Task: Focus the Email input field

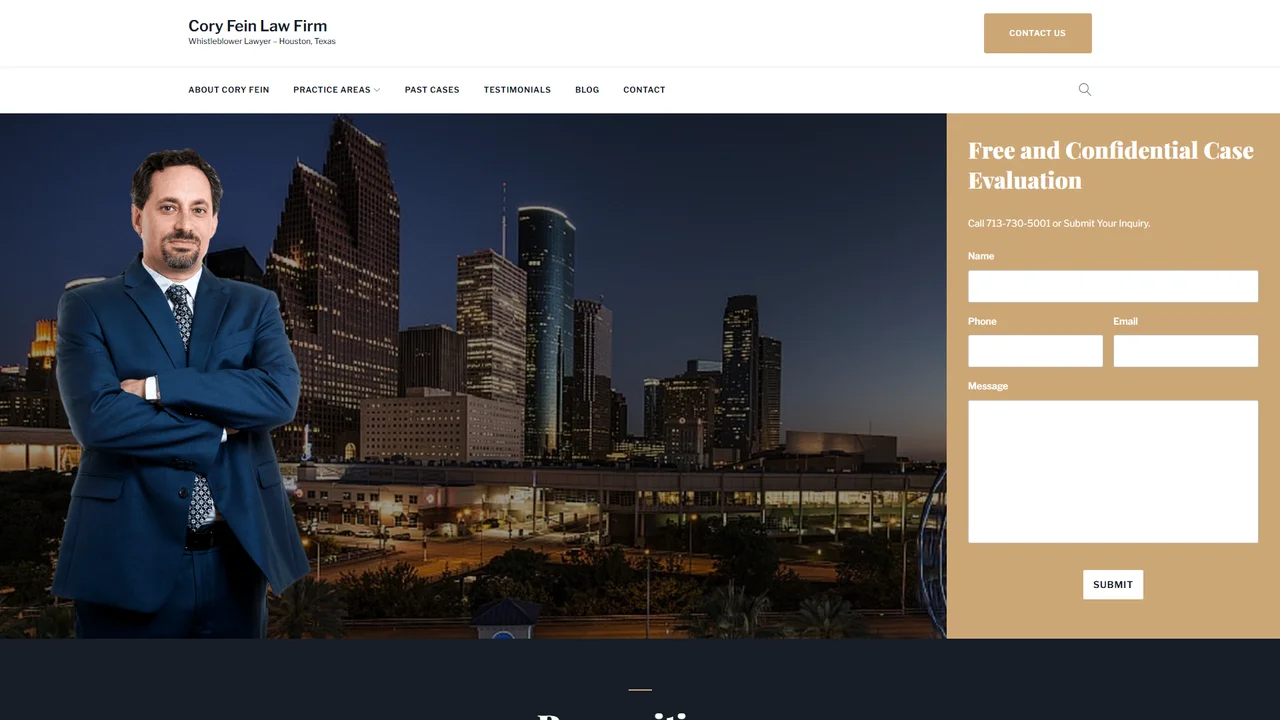Action: [1186, 351]
